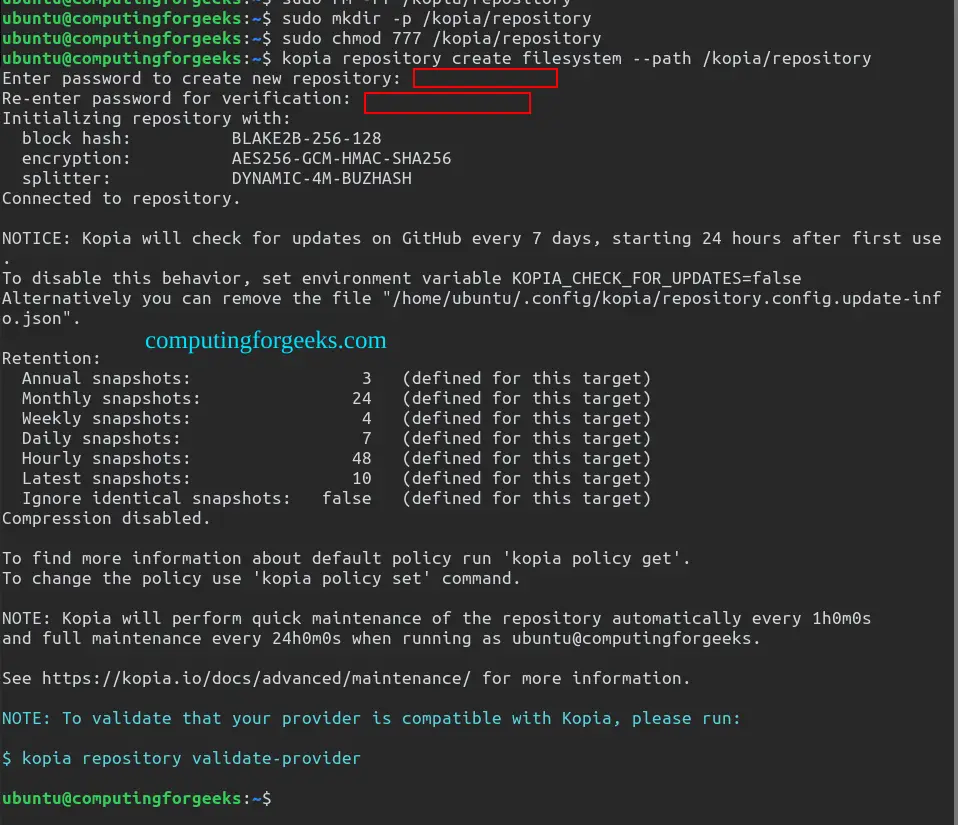958x825 pixels.
Task: Click the 'Annual snapshots:' row label
Action: coord(106,378)
